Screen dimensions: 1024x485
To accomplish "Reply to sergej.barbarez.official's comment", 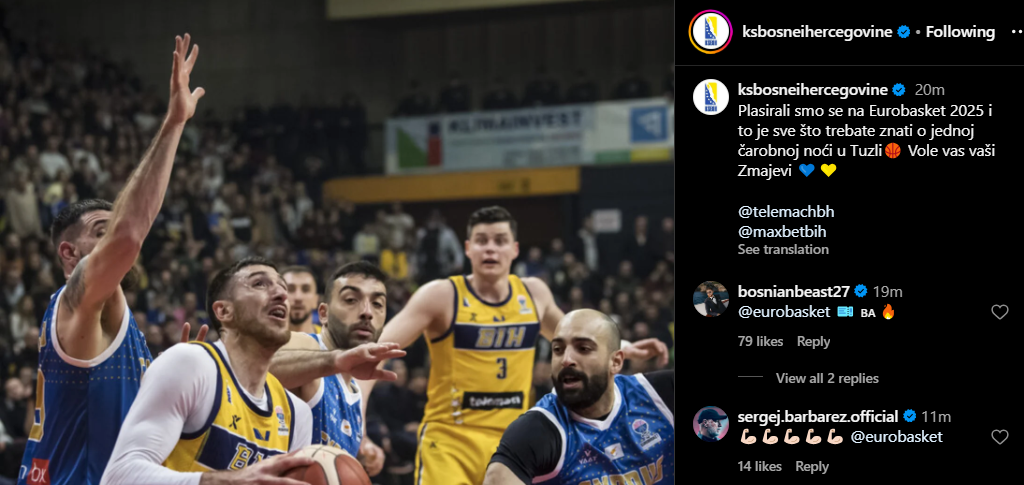I will pos(812,466).
